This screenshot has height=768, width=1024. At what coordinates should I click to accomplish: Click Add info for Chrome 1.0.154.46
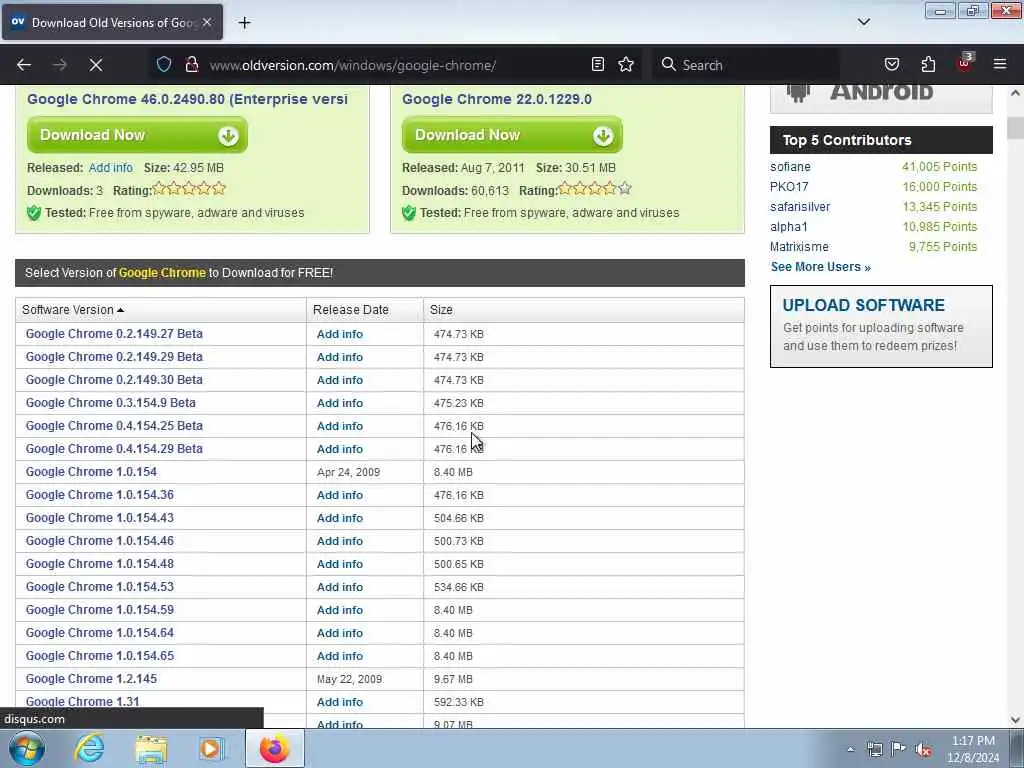[340, 541]
